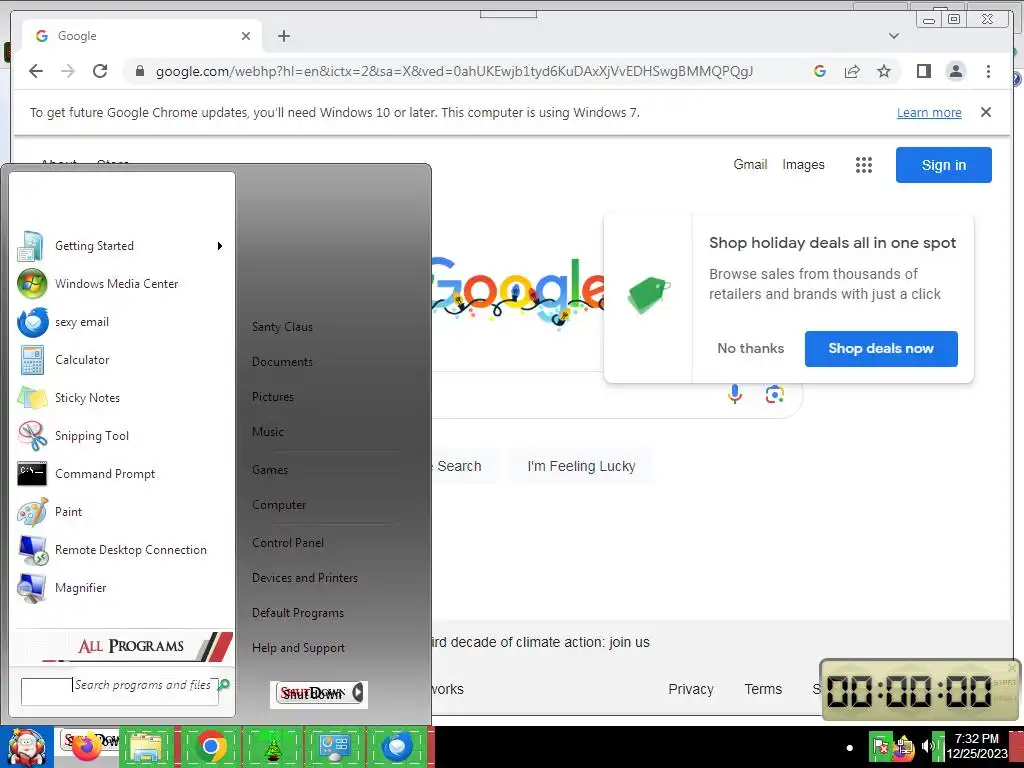Open Gmail link

pyautogui.click(x=750, y=165)
